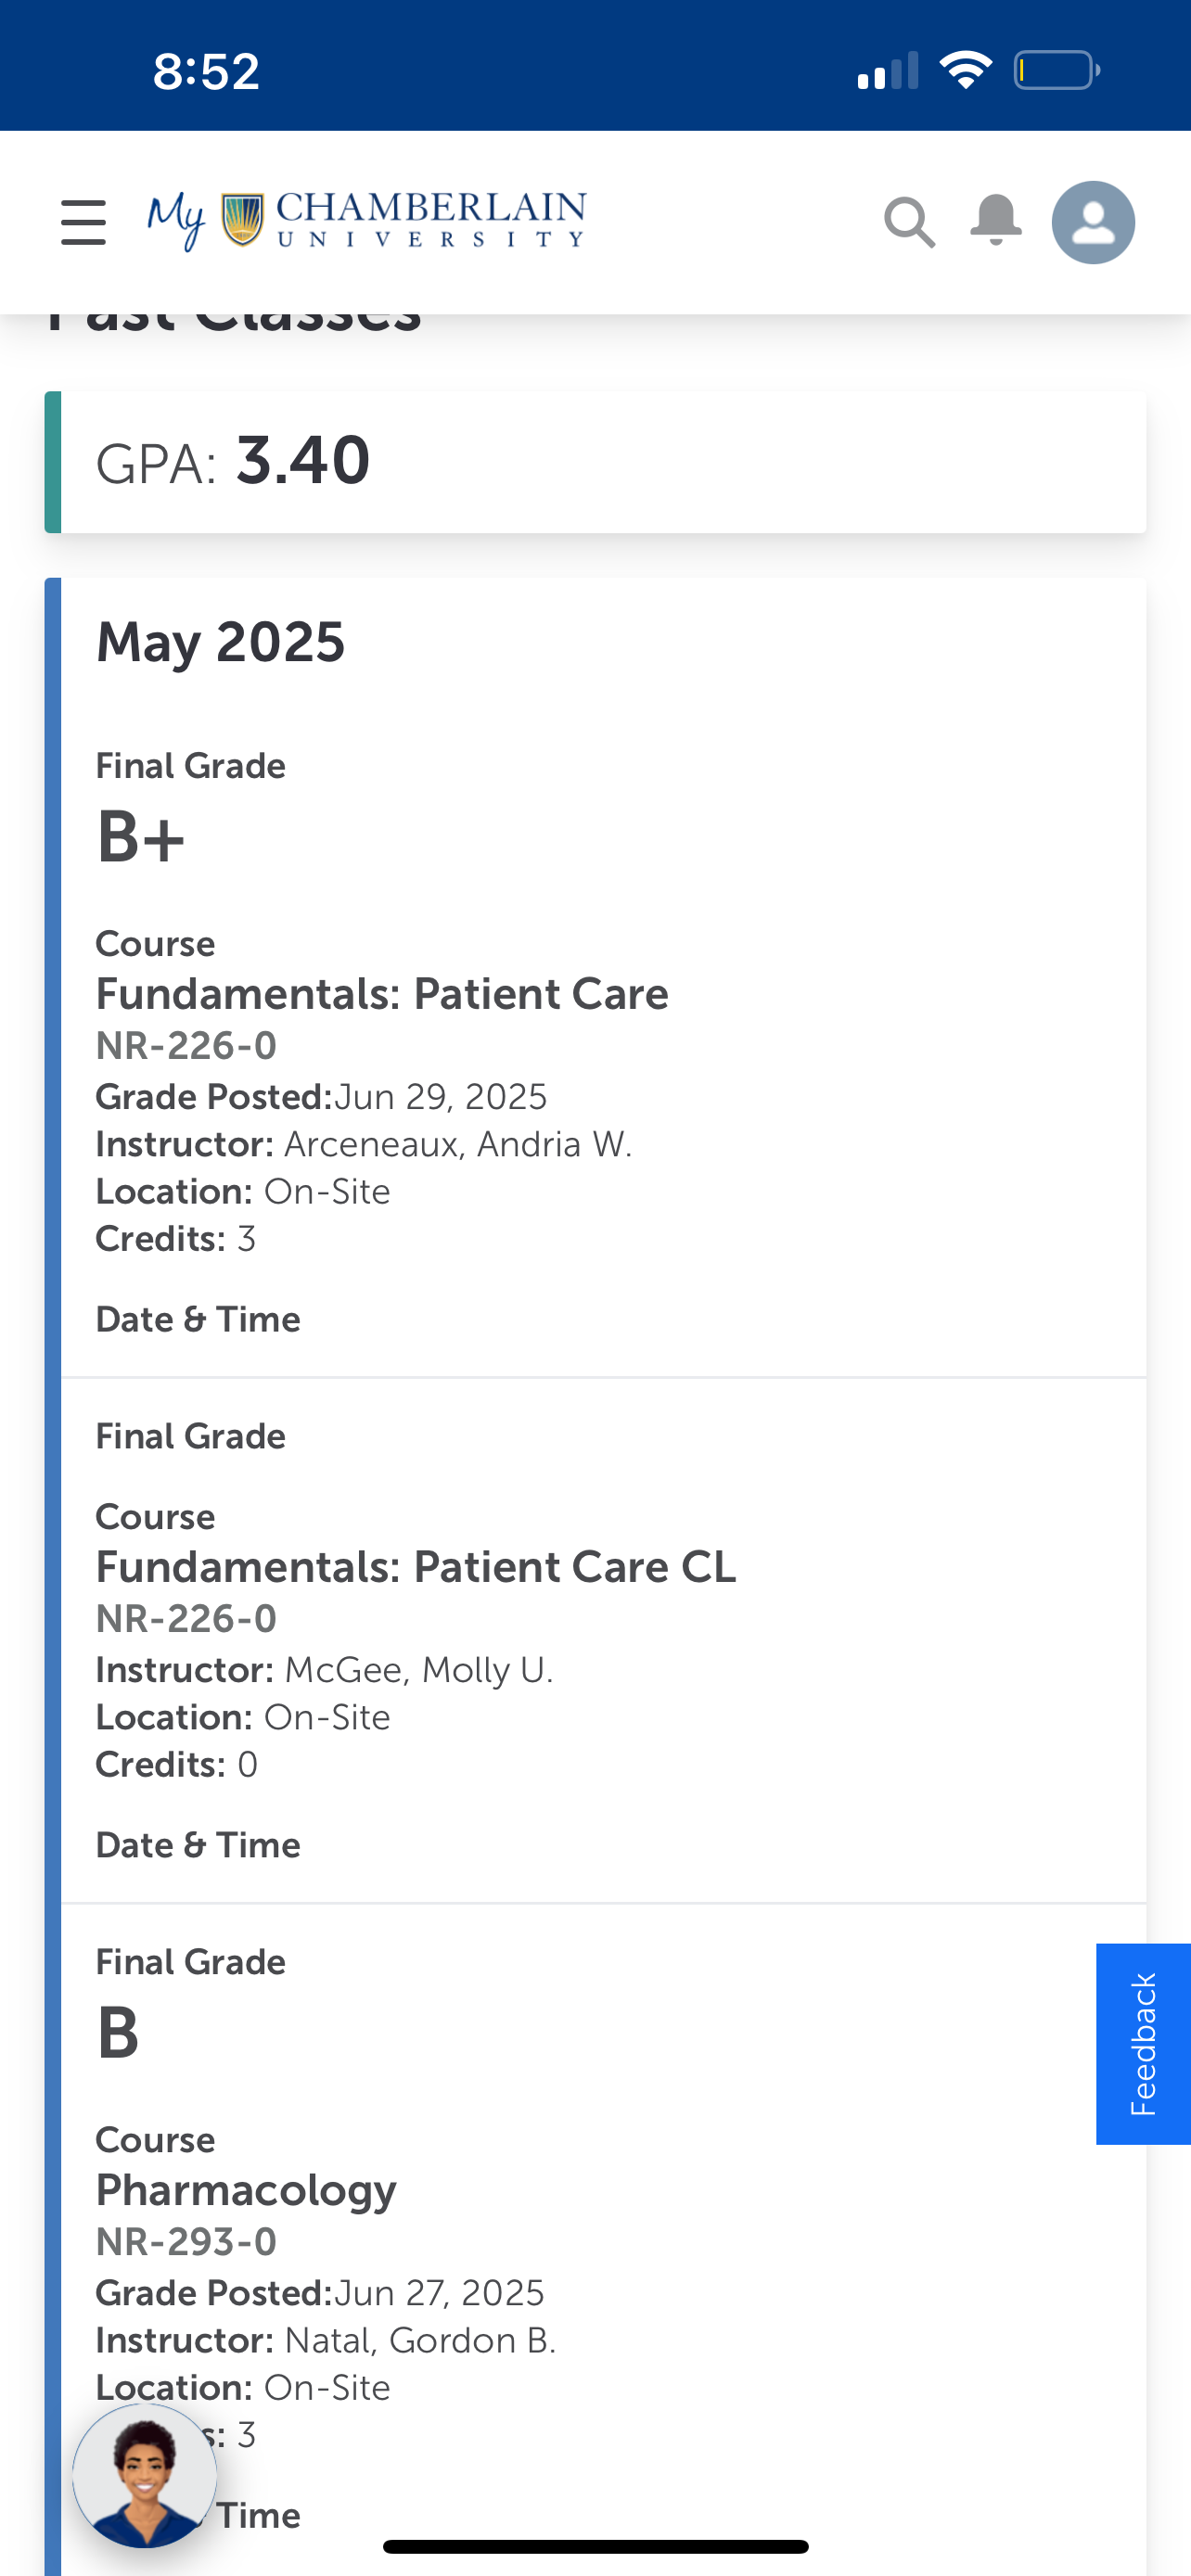Open the user profile avatar
This screenshot has width=1191, height=2576.
tap(1093, 222)
